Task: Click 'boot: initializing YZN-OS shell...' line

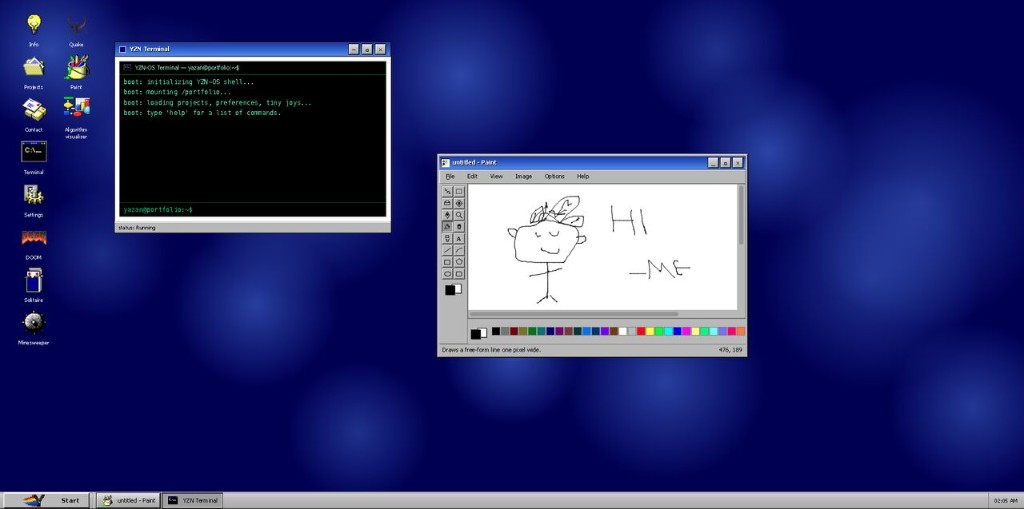Action: 189,82
